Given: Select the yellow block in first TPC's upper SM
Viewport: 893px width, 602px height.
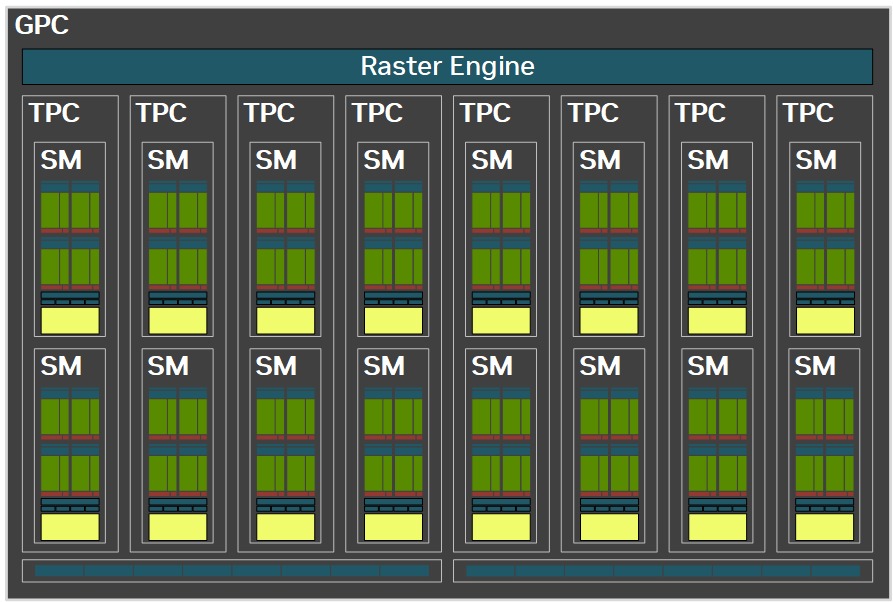Looking at the screenshot, I should click(70, 320).
